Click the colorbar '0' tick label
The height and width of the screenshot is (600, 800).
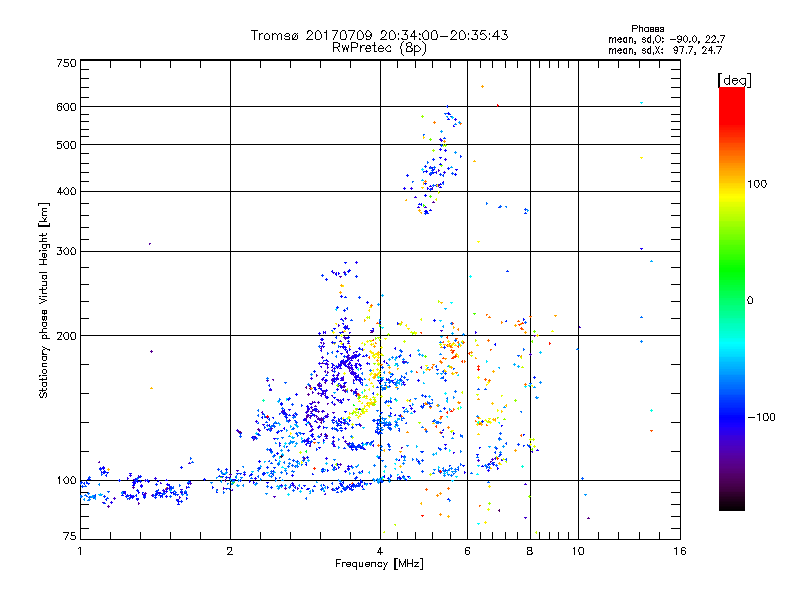click(x=750, y=301)
